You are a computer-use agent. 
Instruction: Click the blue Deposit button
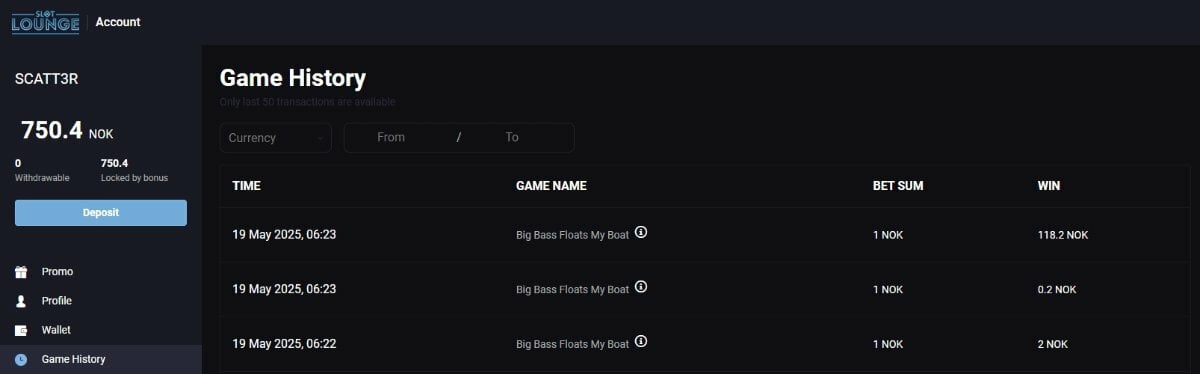[101, 213]
